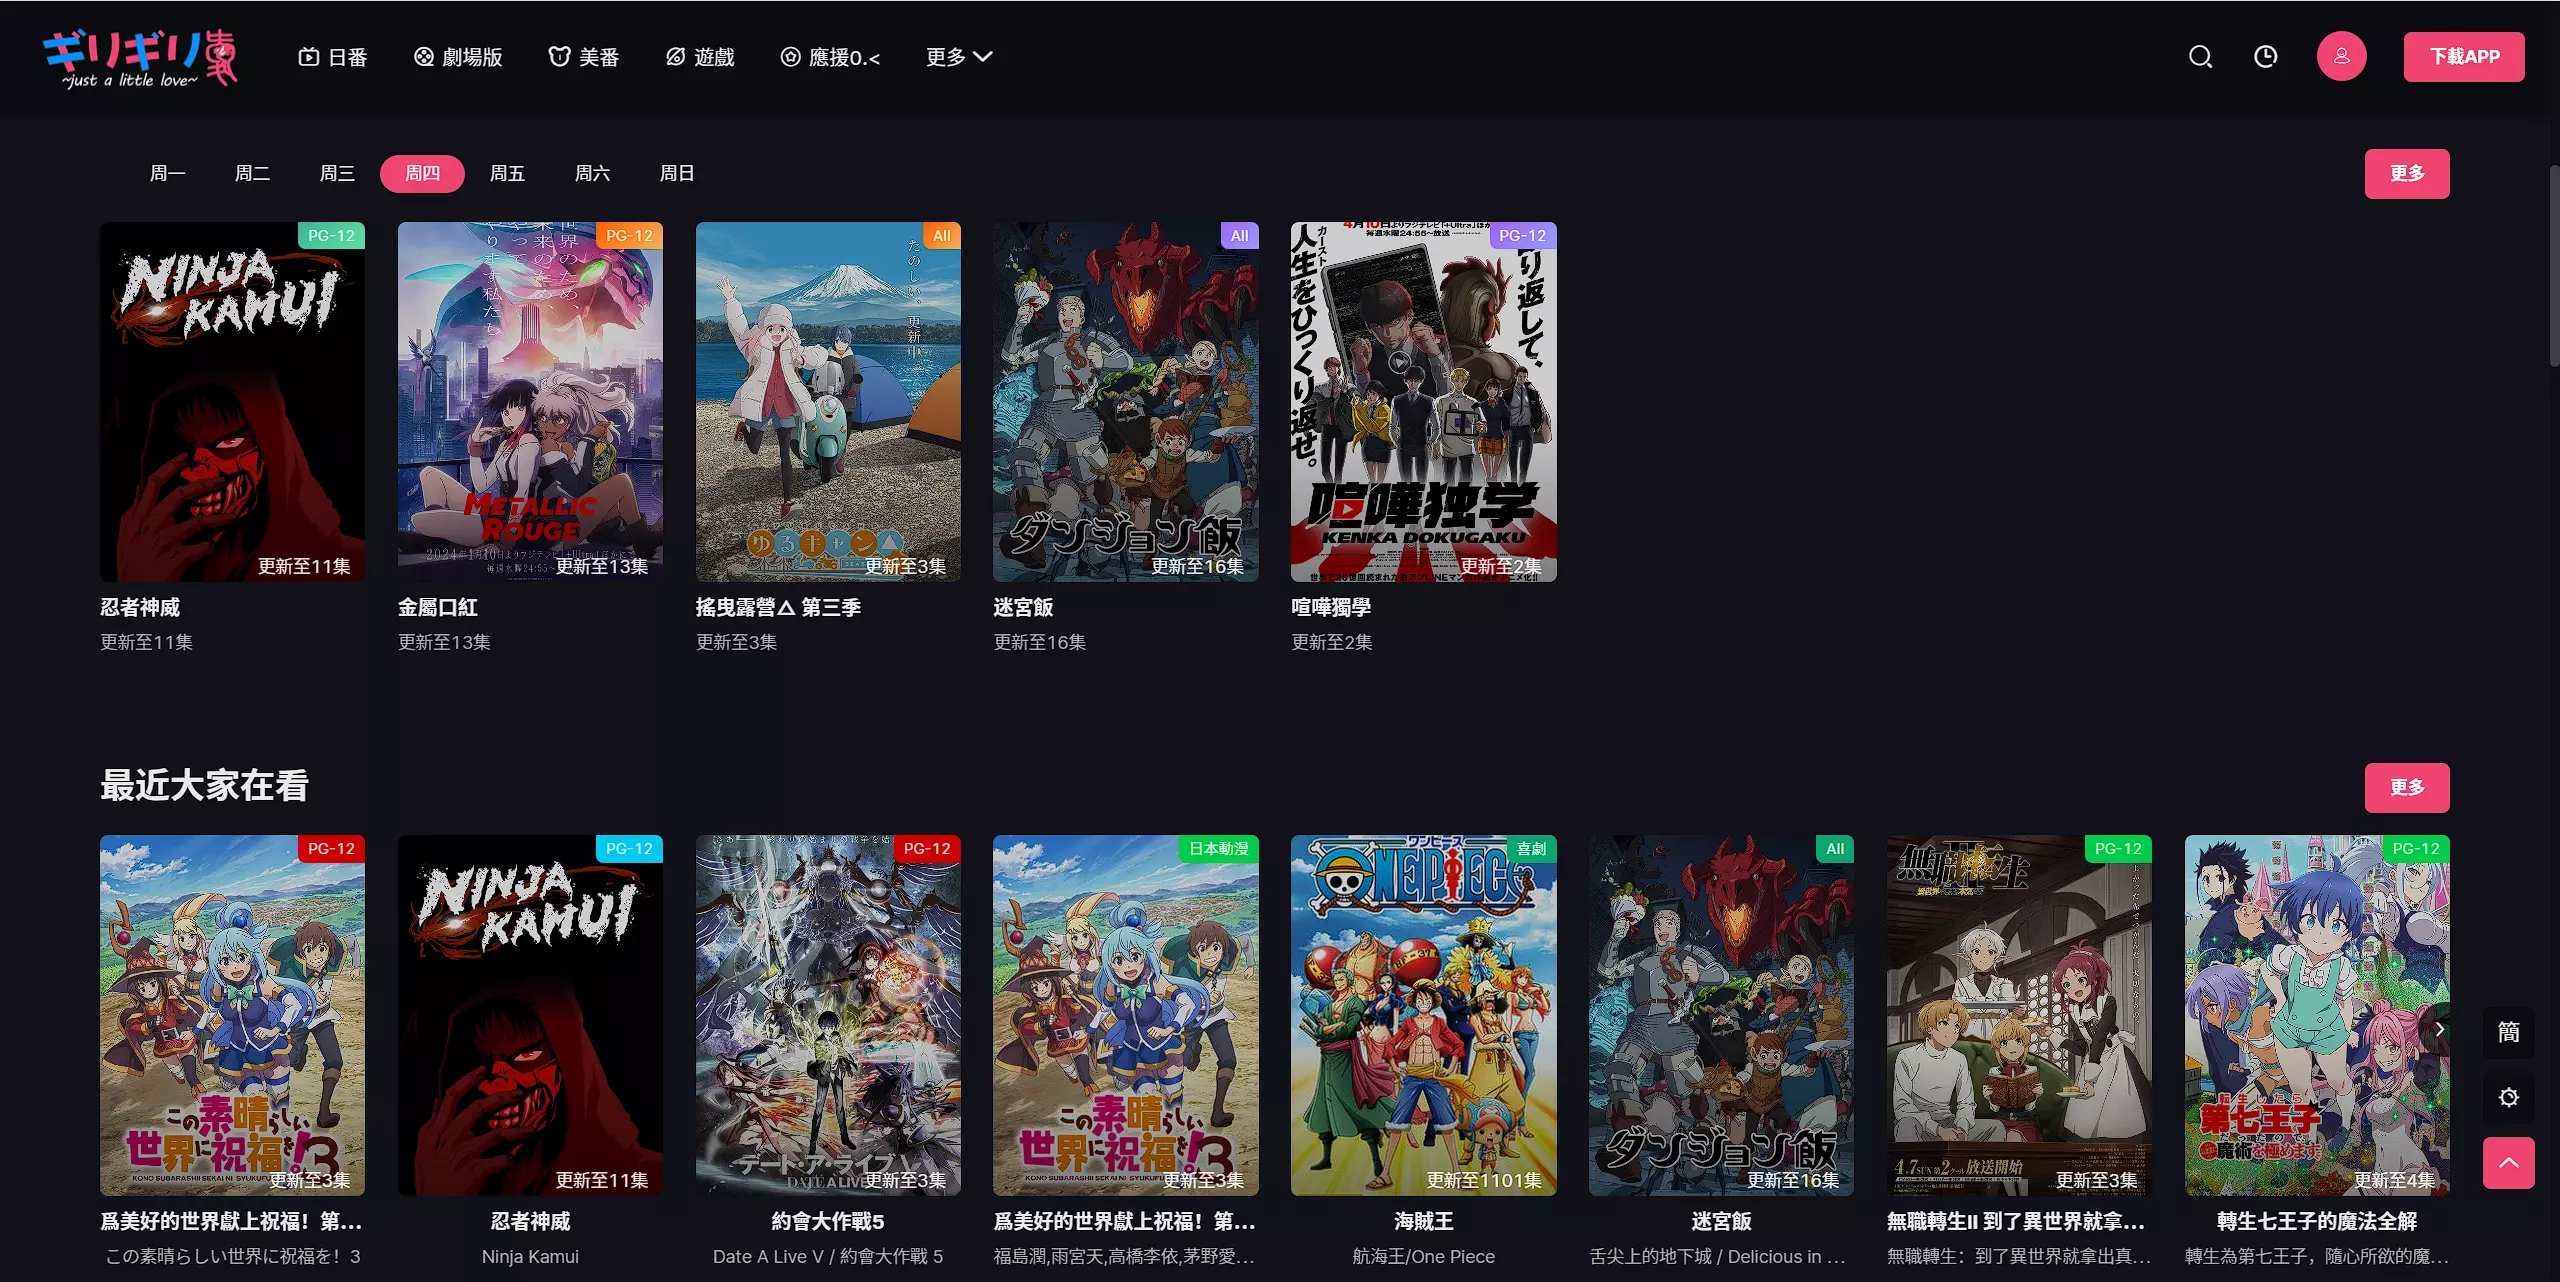Viewport: 2560px width, 1282px height.
Task: Open the 劇場版 menu item
Action: pyautogui.click(x=458, y=57)
